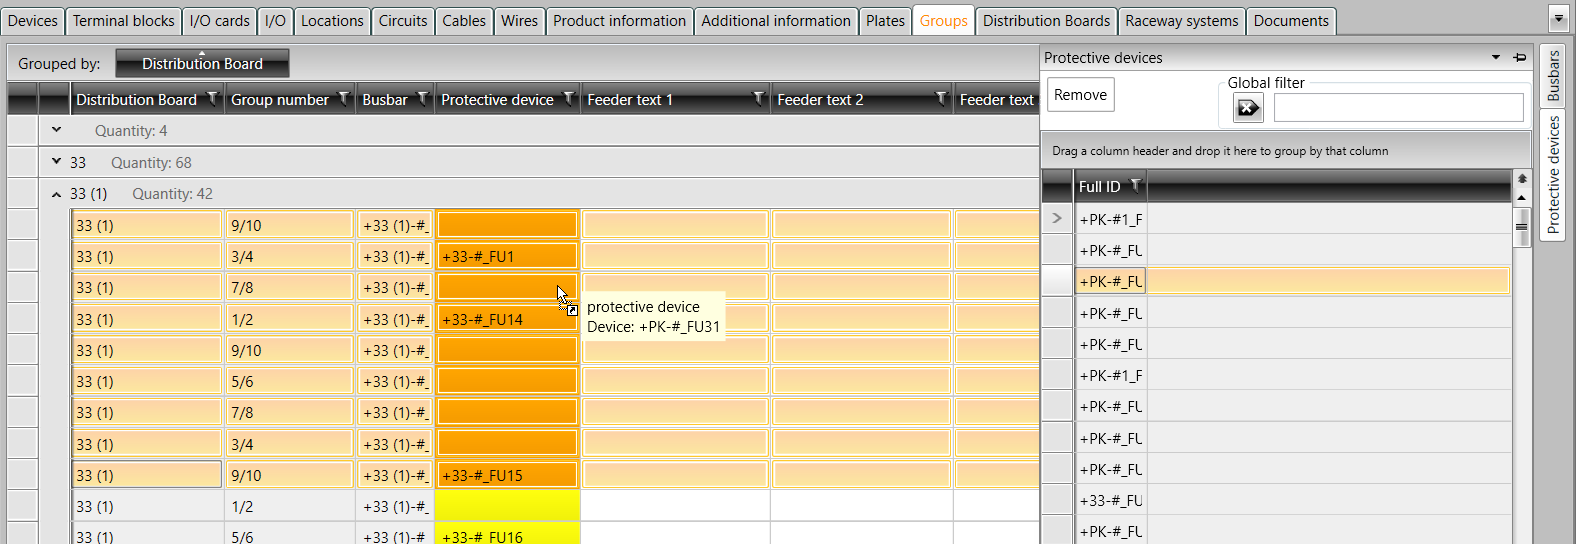The image size is (1576, 544).
Task: Click into the Global filter text field
Action: coord(1398,108)
